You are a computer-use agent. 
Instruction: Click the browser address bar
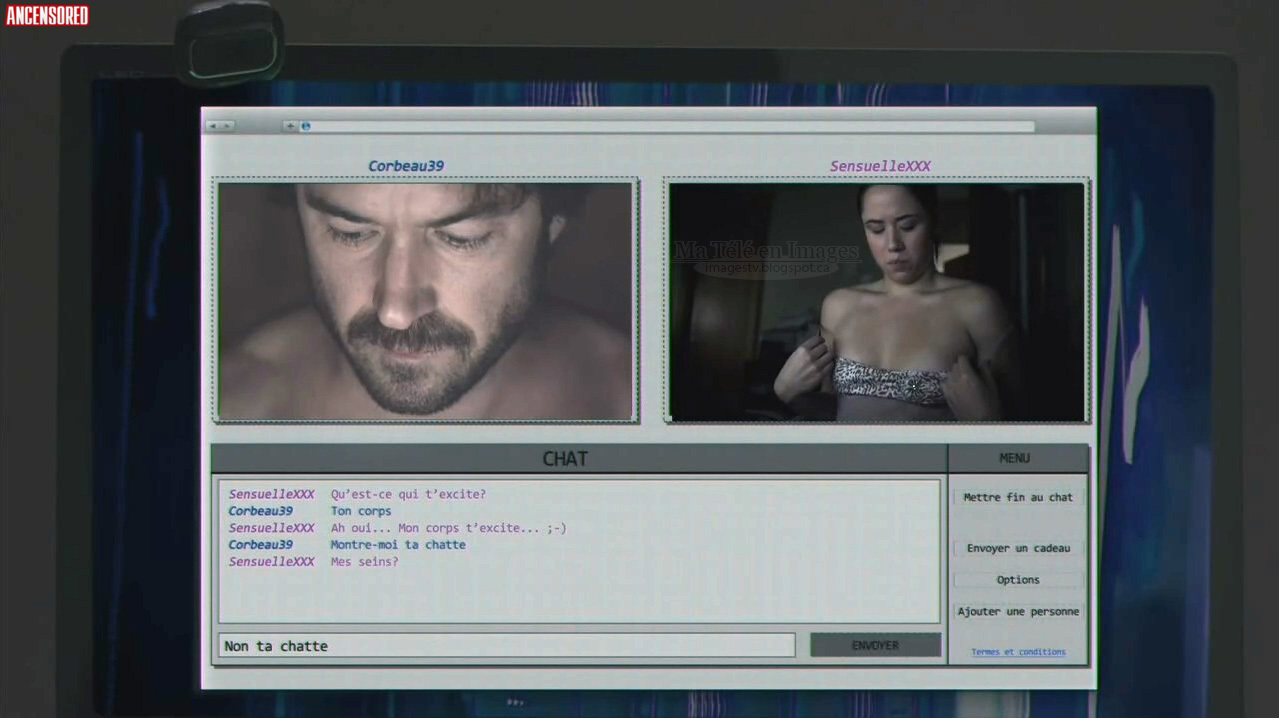click(670, 126)
